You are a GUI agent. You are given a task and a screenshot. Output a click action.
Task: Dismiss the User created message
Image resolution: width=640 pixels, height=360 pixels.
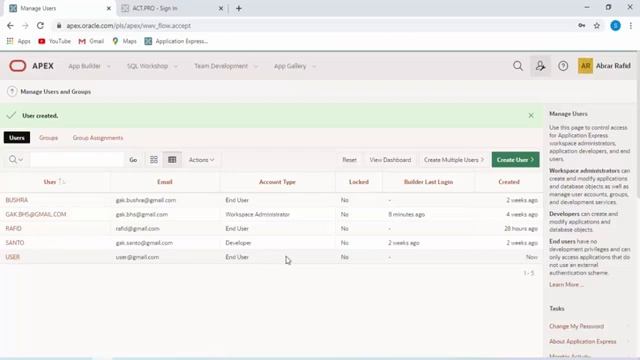coord(531,116)
